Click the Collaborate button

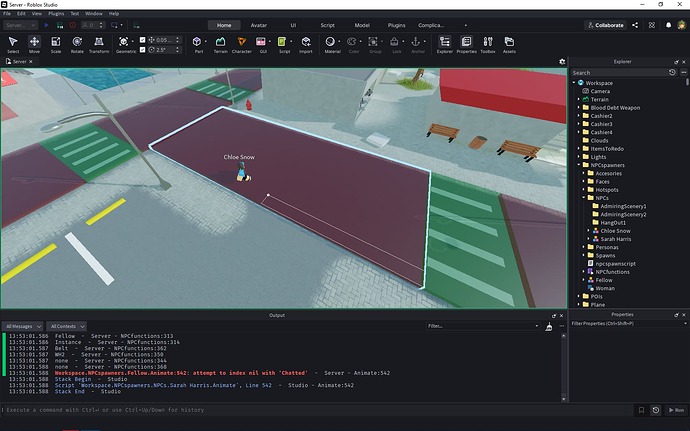[x=606, y=25]
